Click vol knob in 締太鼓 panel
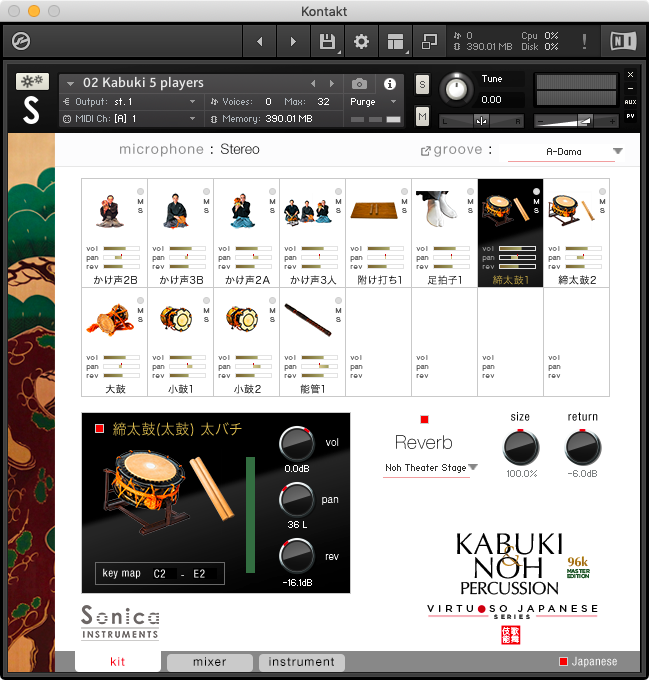The height and width of the screenshot is (680, 649). [x=297, y=444]
